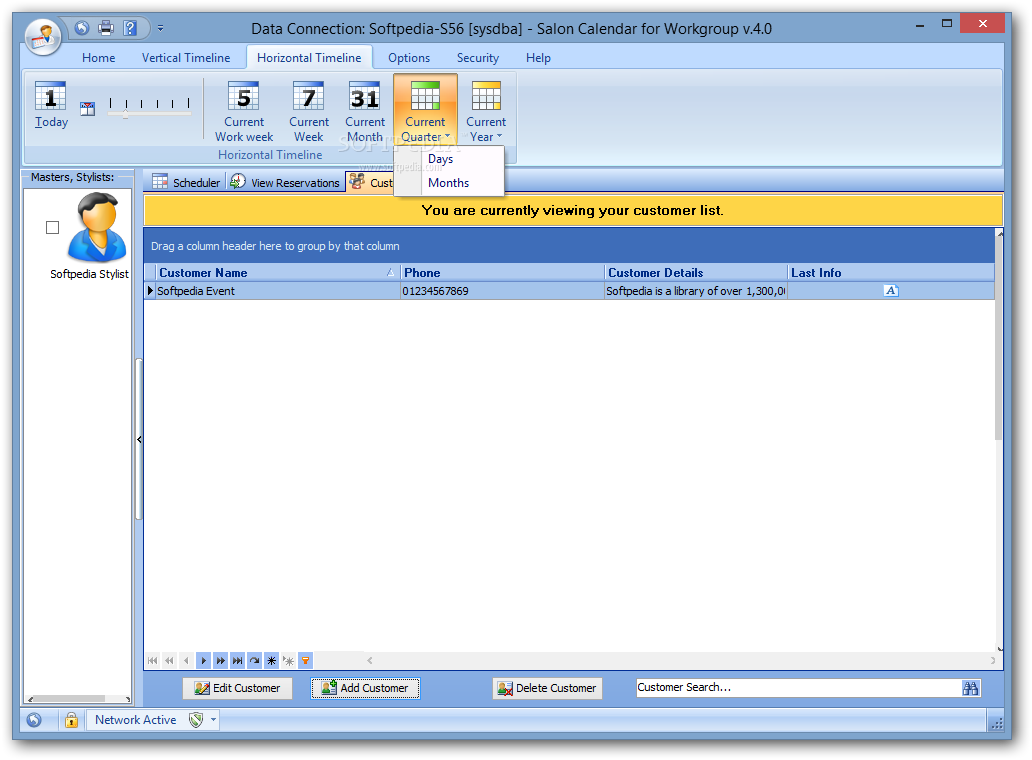1032x760 pixels.
Task: Jump to last record in navigator
Action: point(238,660)
